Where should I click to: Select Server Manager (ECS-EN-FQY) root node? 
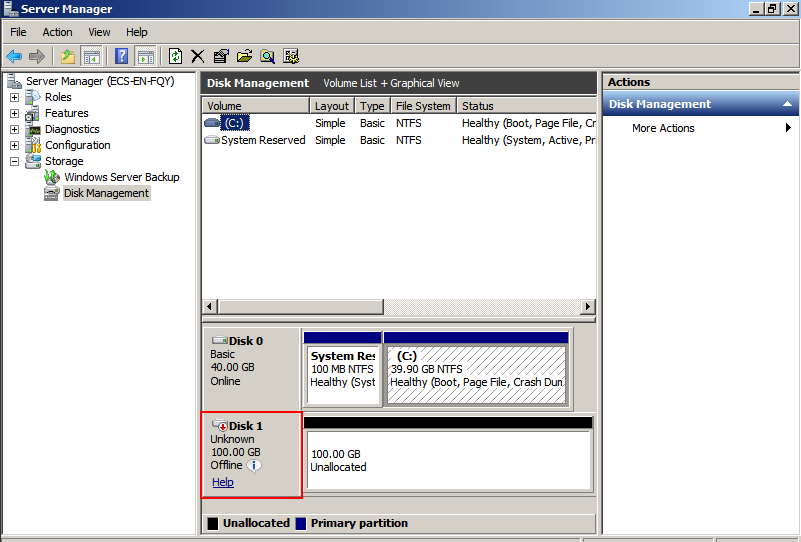click(100, 81)
